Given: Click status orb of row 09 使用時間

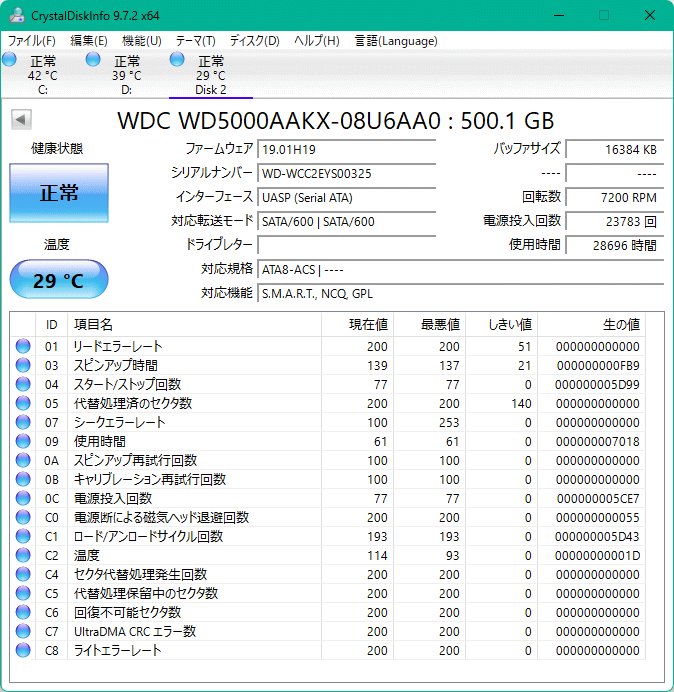Looking at the screenshot, I should (23, 441).
